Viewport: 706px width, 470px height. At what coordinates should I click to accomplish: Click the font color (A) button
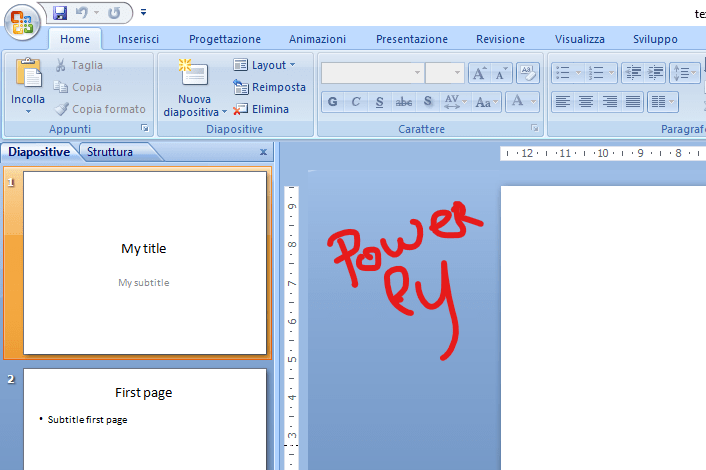(517, 101)
